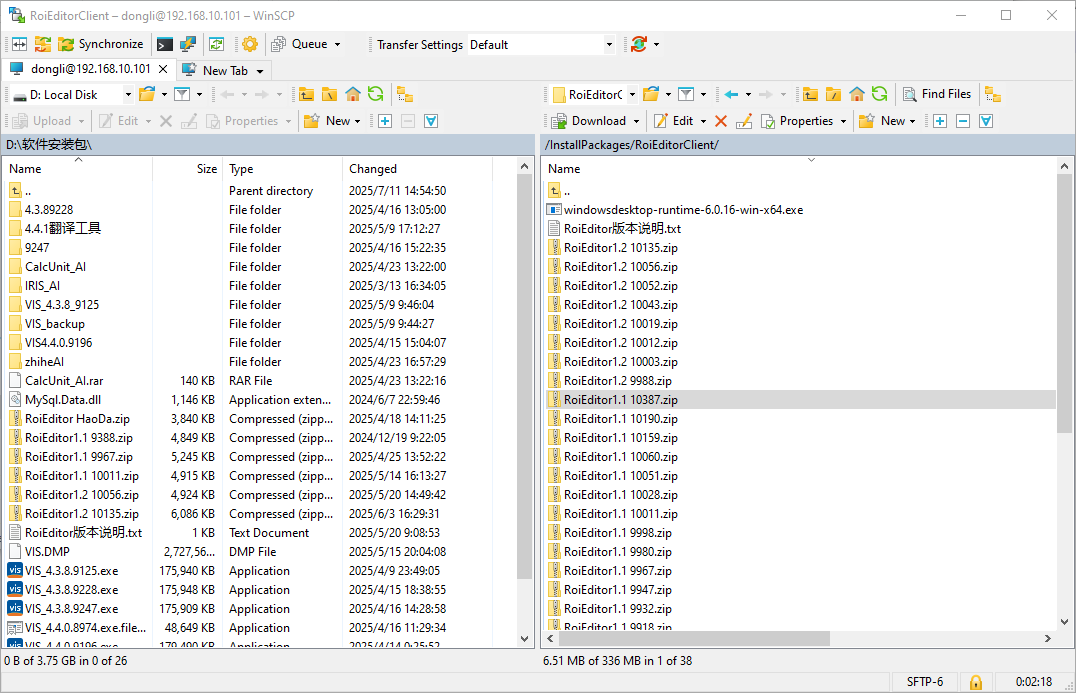Image resolution: width=1076 pixels, height=693 pixels.
Task: Open the New Tab tab
Action: pyautogui.click(x=225, y=71)
